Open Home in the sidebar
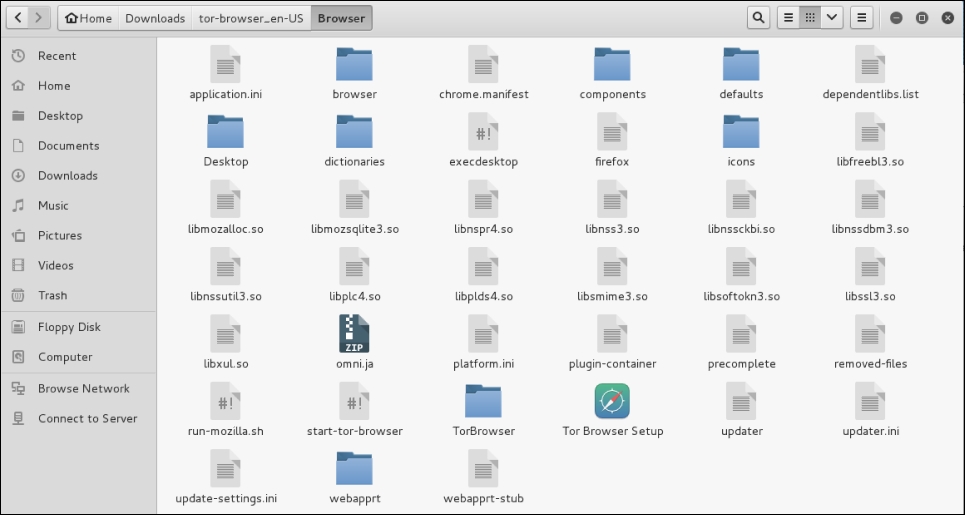This screenshot has width=965, height=515. coord(78,86)
